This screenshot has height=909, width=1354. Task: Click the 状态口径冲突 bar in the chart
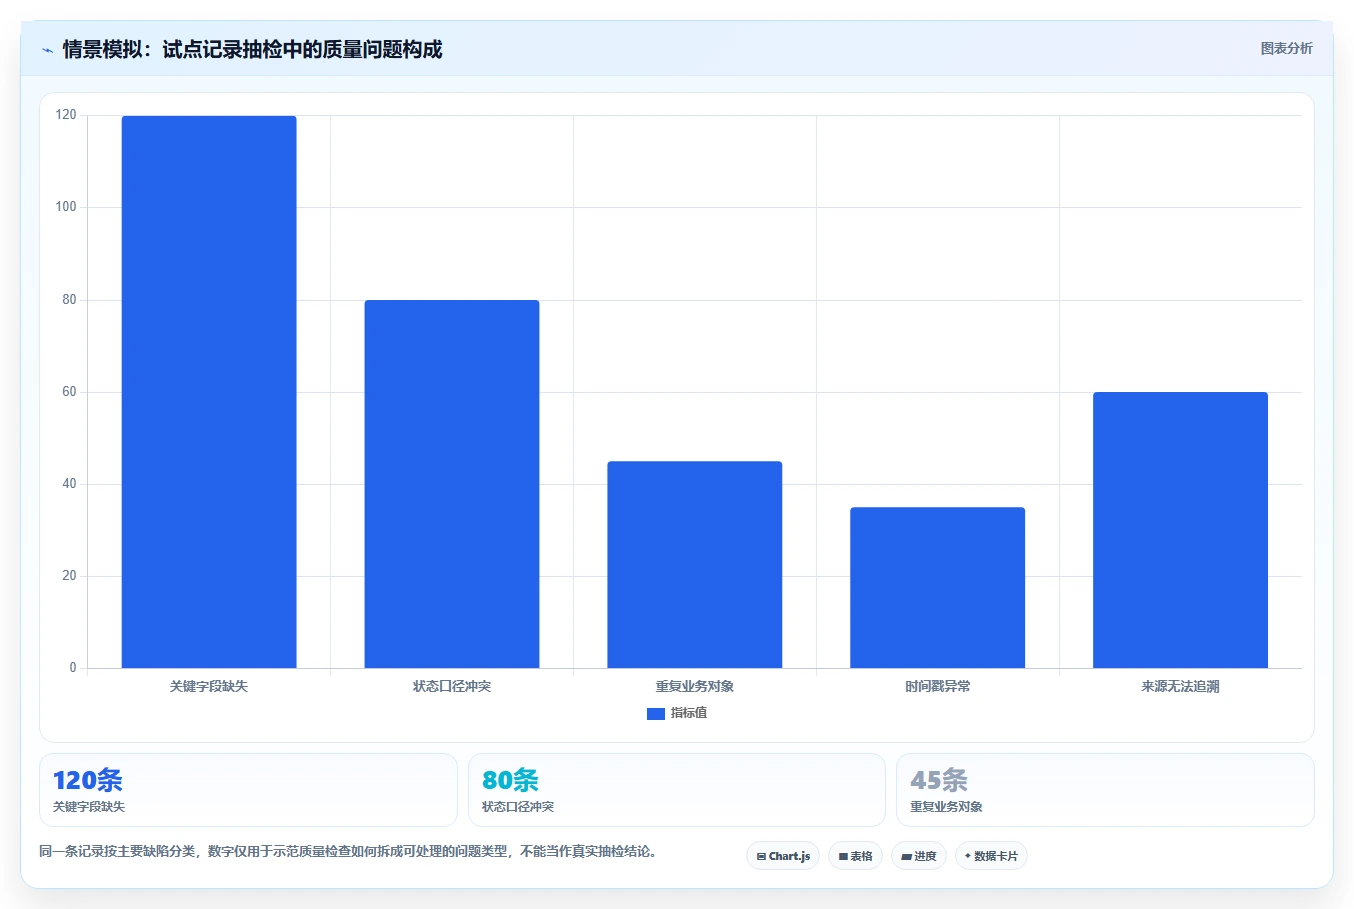click(x=452, y=484)
